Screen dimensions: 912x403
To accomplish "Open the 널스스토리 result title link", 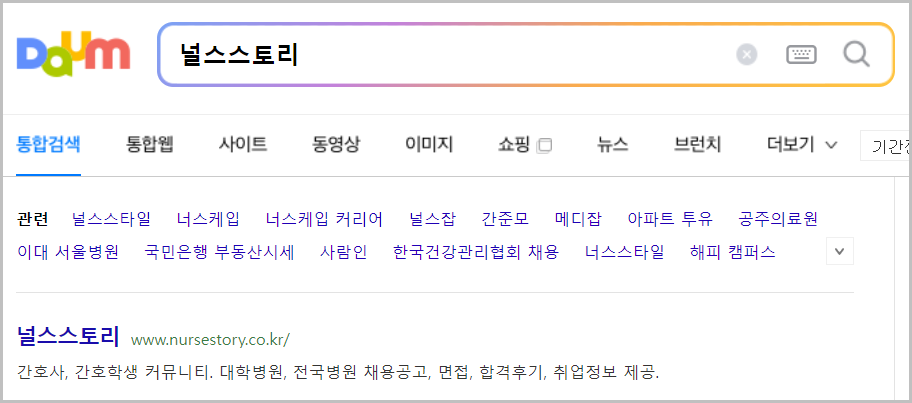I will coord(68,336).
